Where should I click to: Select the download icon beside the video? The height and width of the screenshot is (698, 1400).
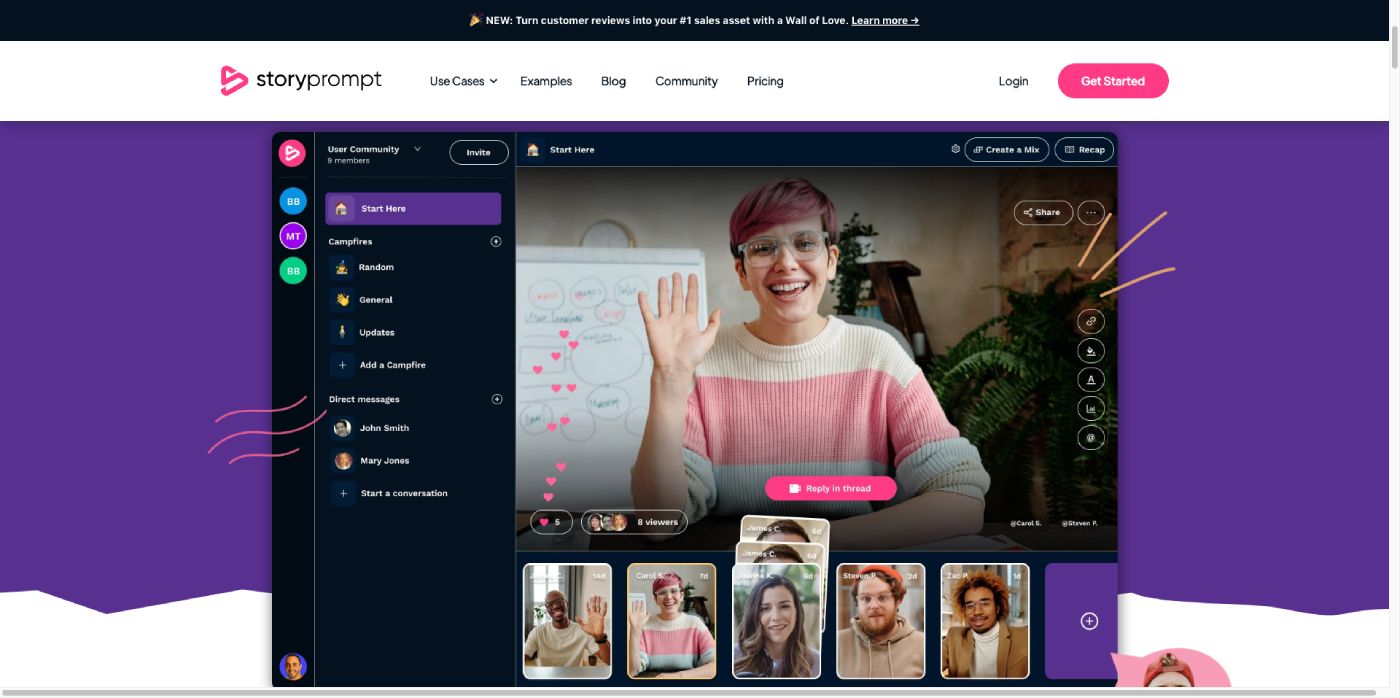1090,350
